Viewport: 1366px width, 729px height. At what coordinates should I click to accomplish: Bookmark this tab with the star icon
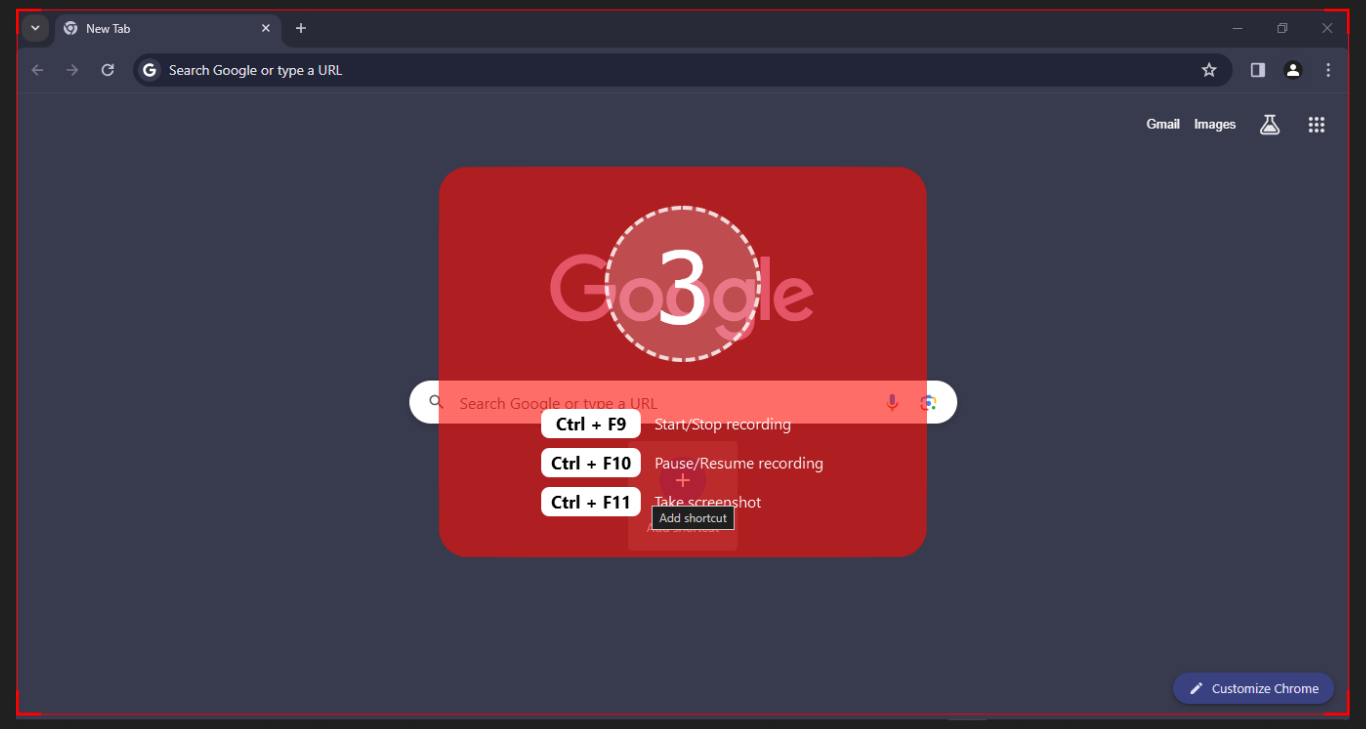point(1209,70)
